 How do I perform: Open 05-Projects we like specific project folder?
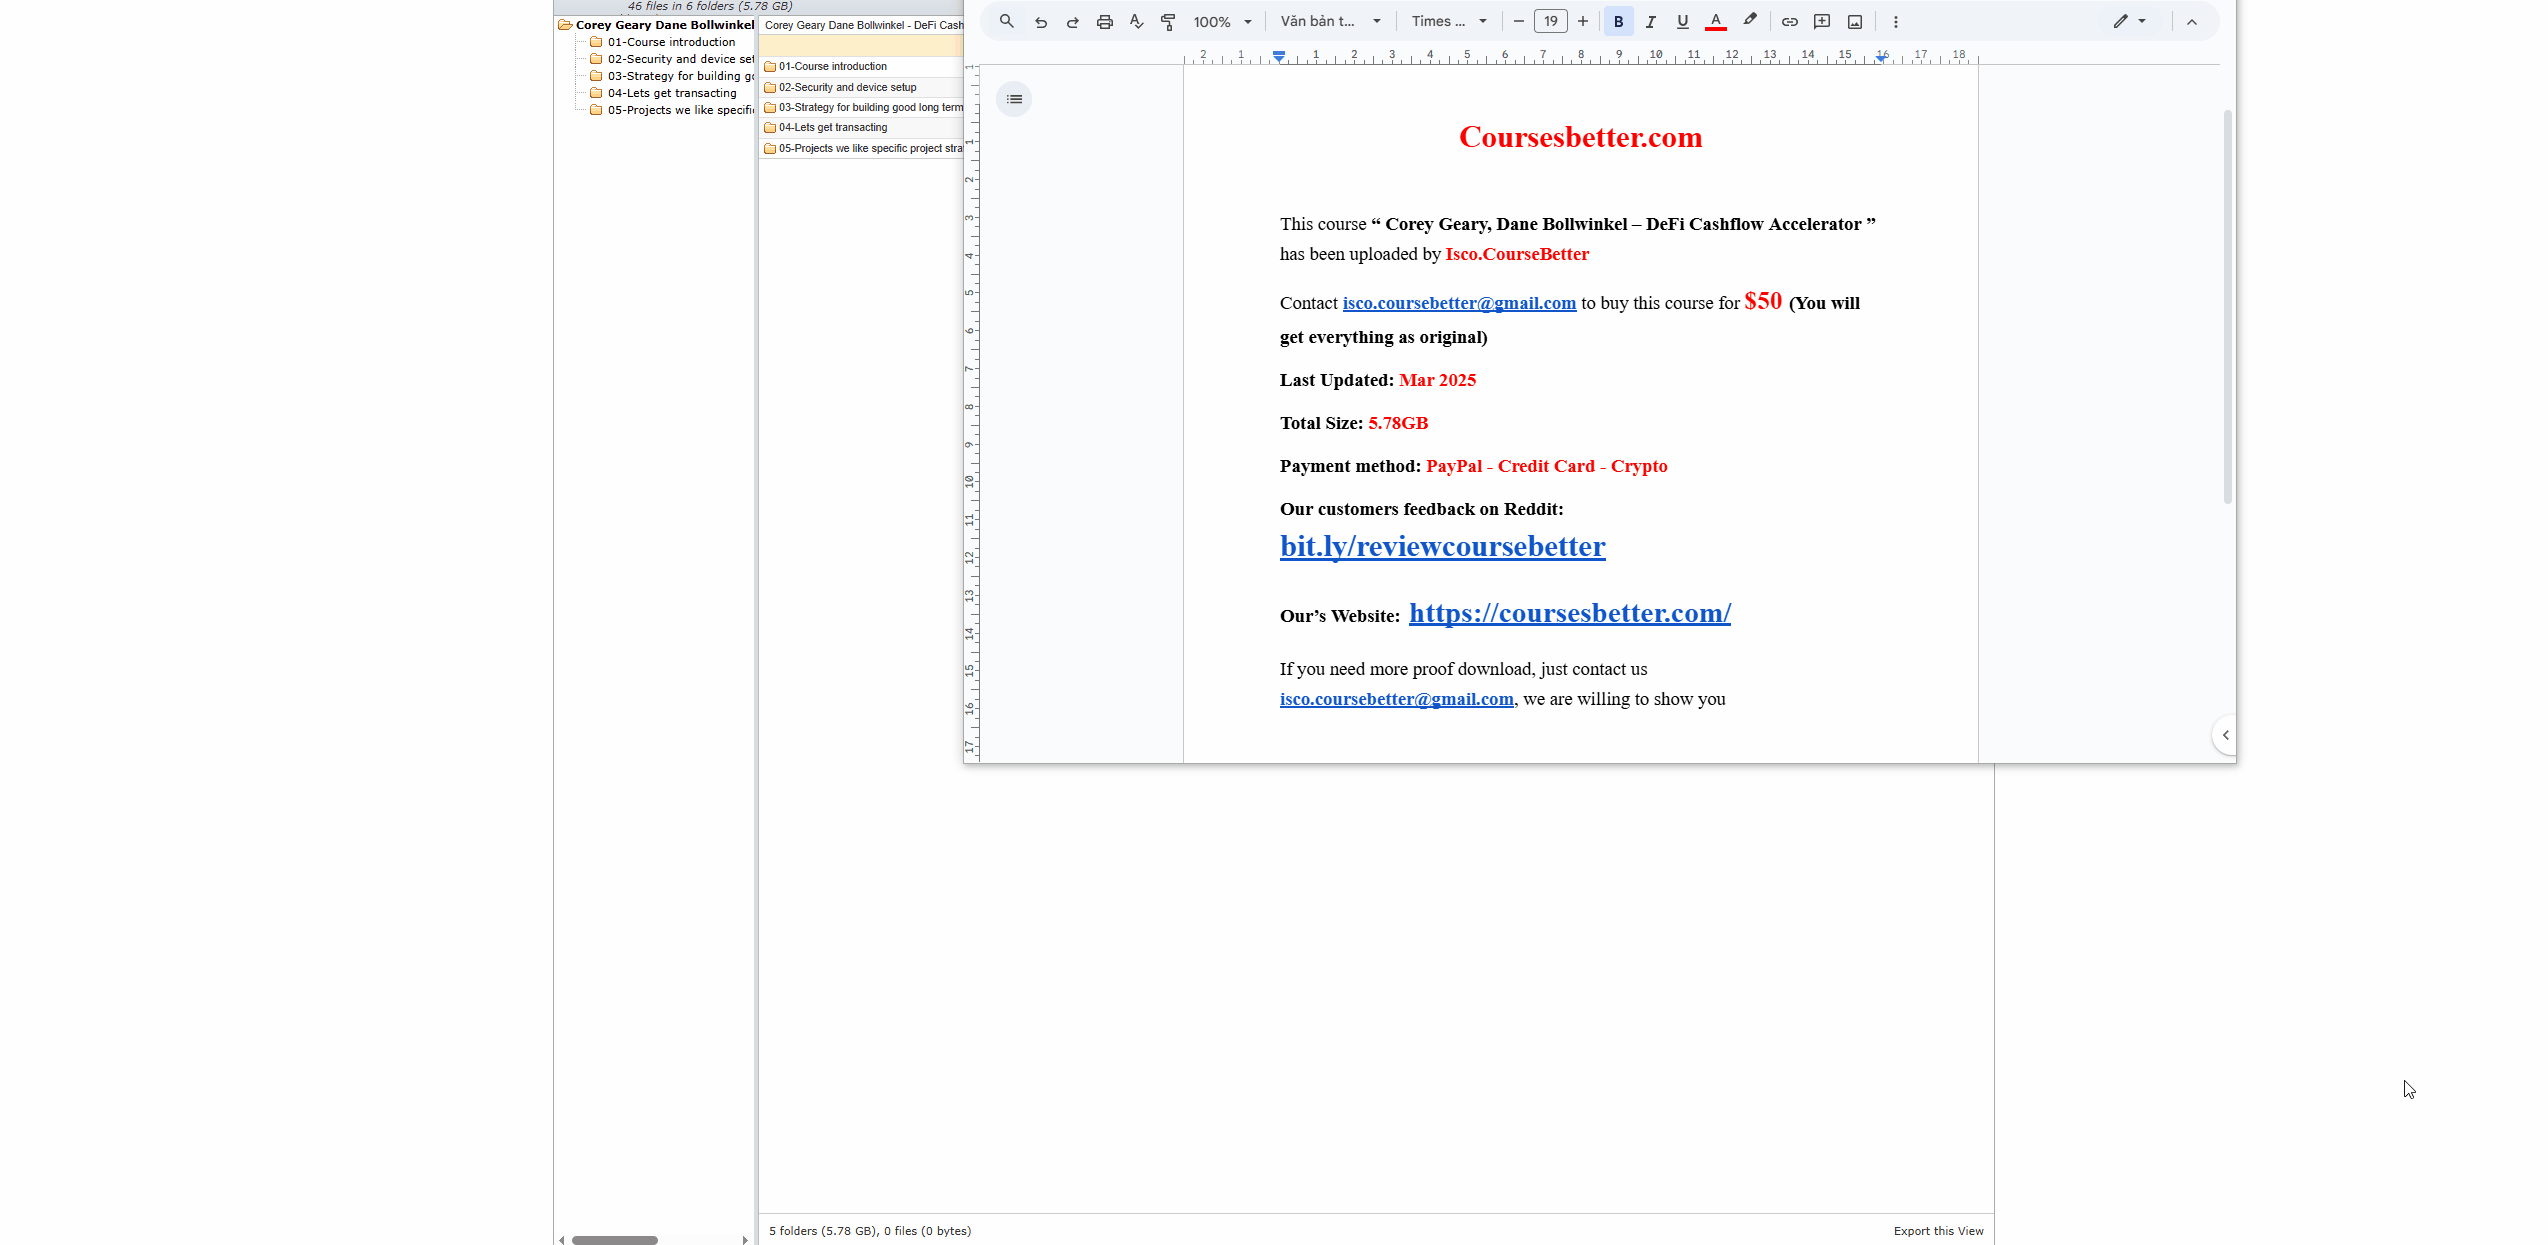863,148
